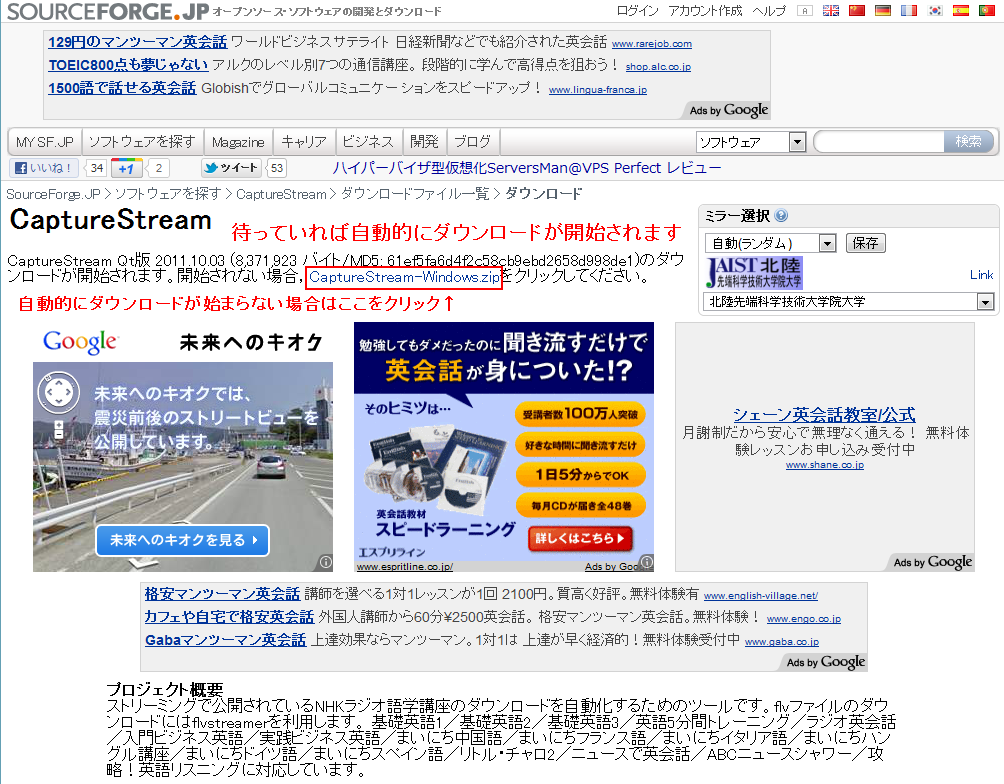Open the Gabaマンツーマン英会話 ad link
This screenshot has height=784, width=1004.
(225, 640)
